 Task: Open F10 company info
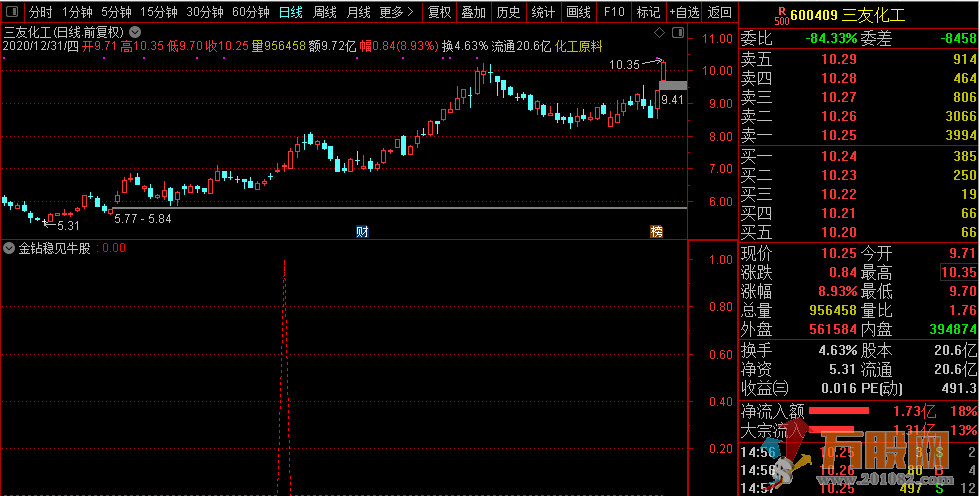[614, 12]
